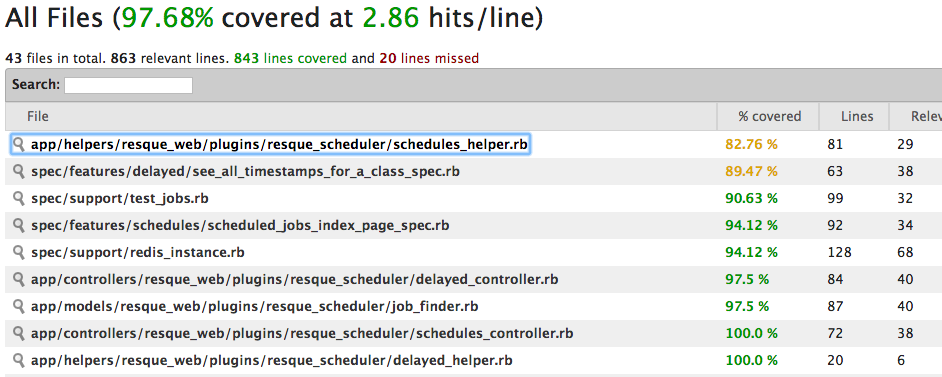Click magnifier icon beside delayed_helper.rb

click(19, 360)
